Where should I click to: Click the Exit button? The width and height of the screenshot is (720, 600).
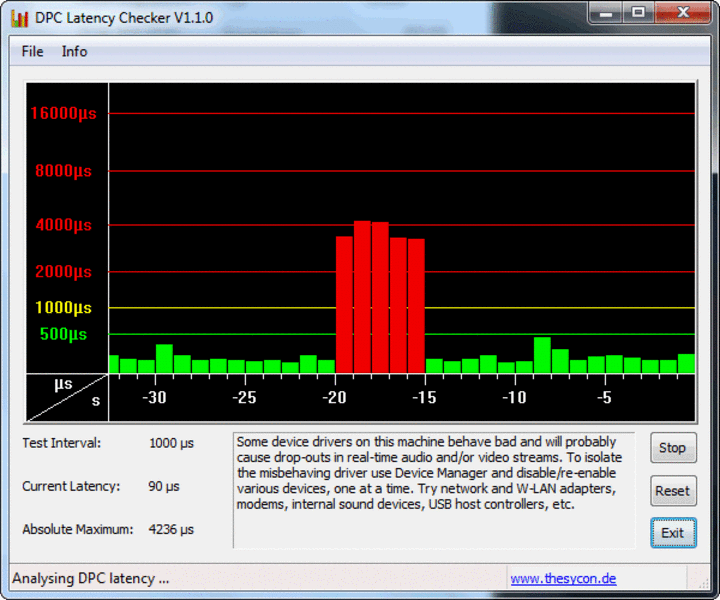pos(673,533)
